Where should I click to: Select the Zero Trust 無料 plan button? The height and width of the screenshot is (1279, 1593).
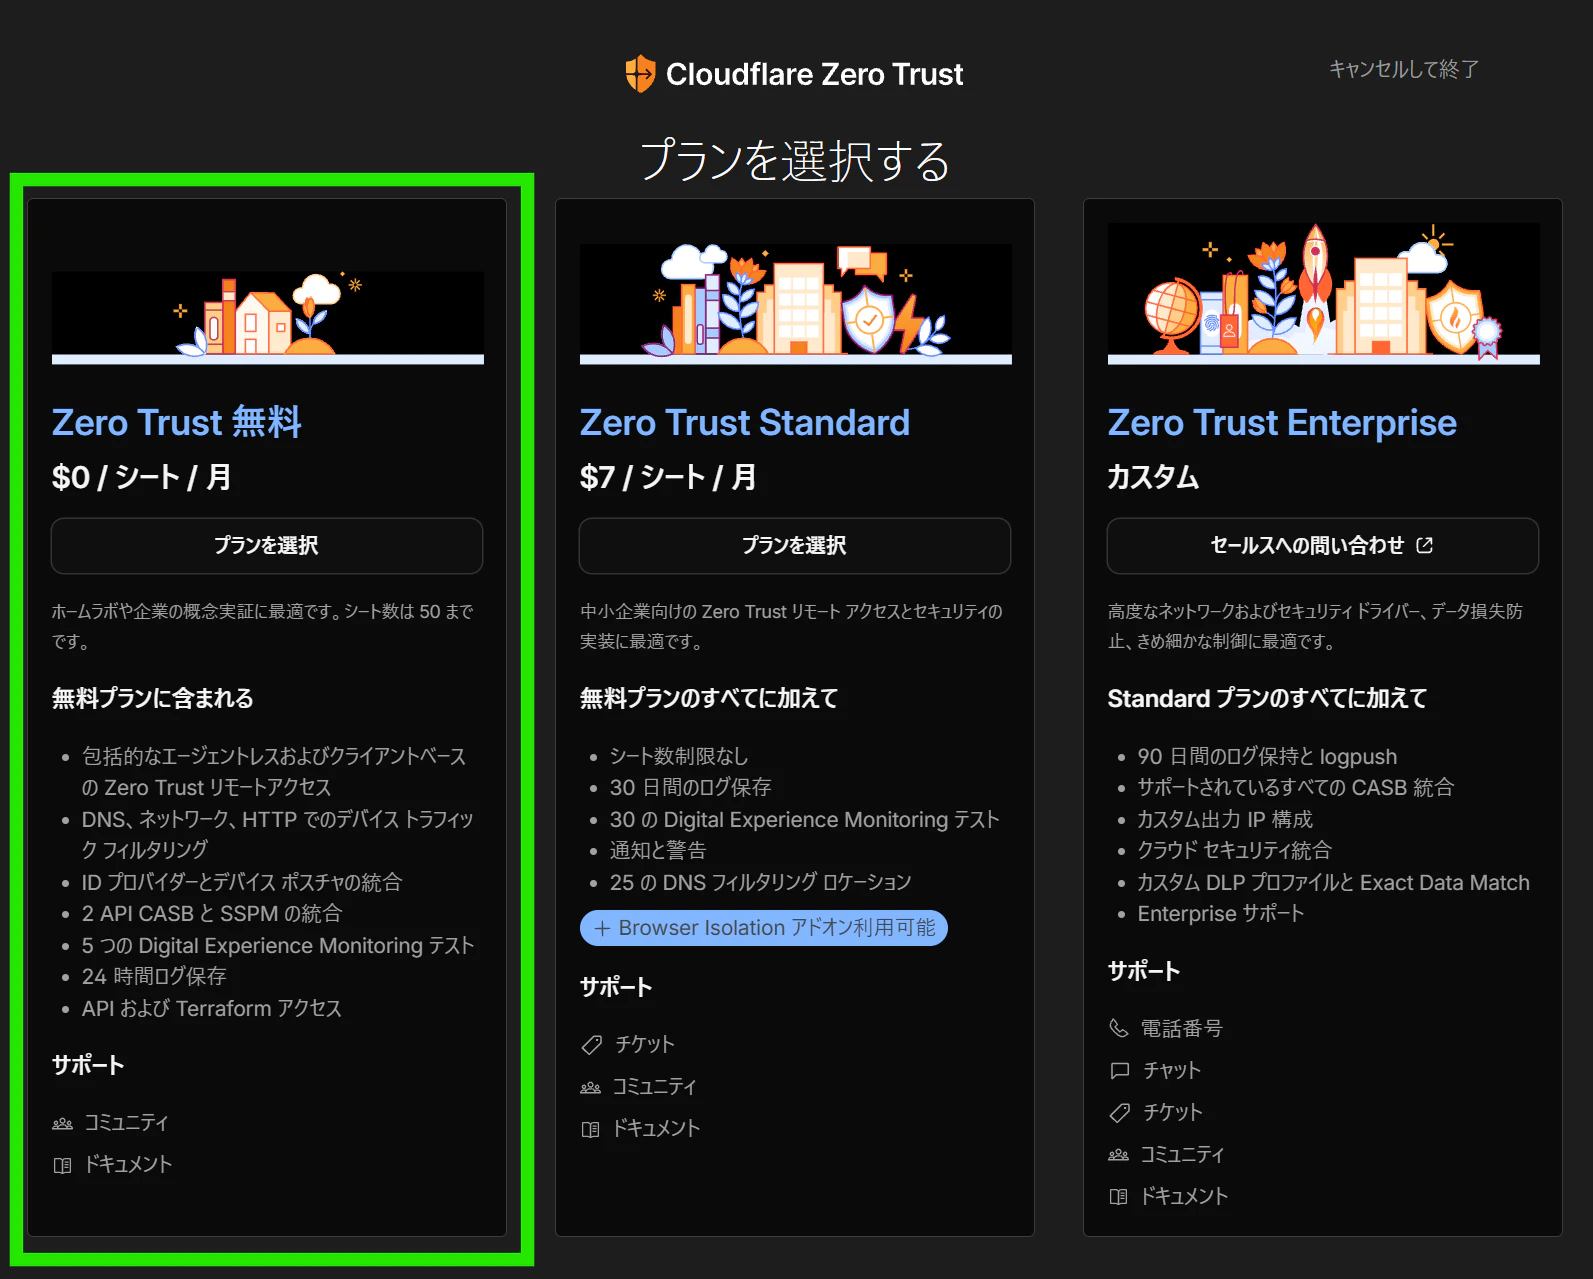click(267, 546)
